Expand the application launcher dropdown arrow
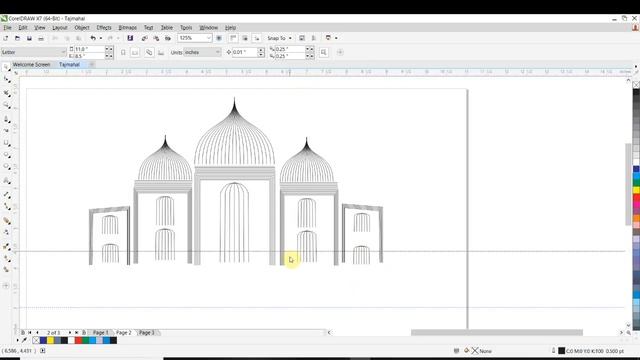Image resolution: width=640 pixels, height=360 pixels. [x=336, y=38]
